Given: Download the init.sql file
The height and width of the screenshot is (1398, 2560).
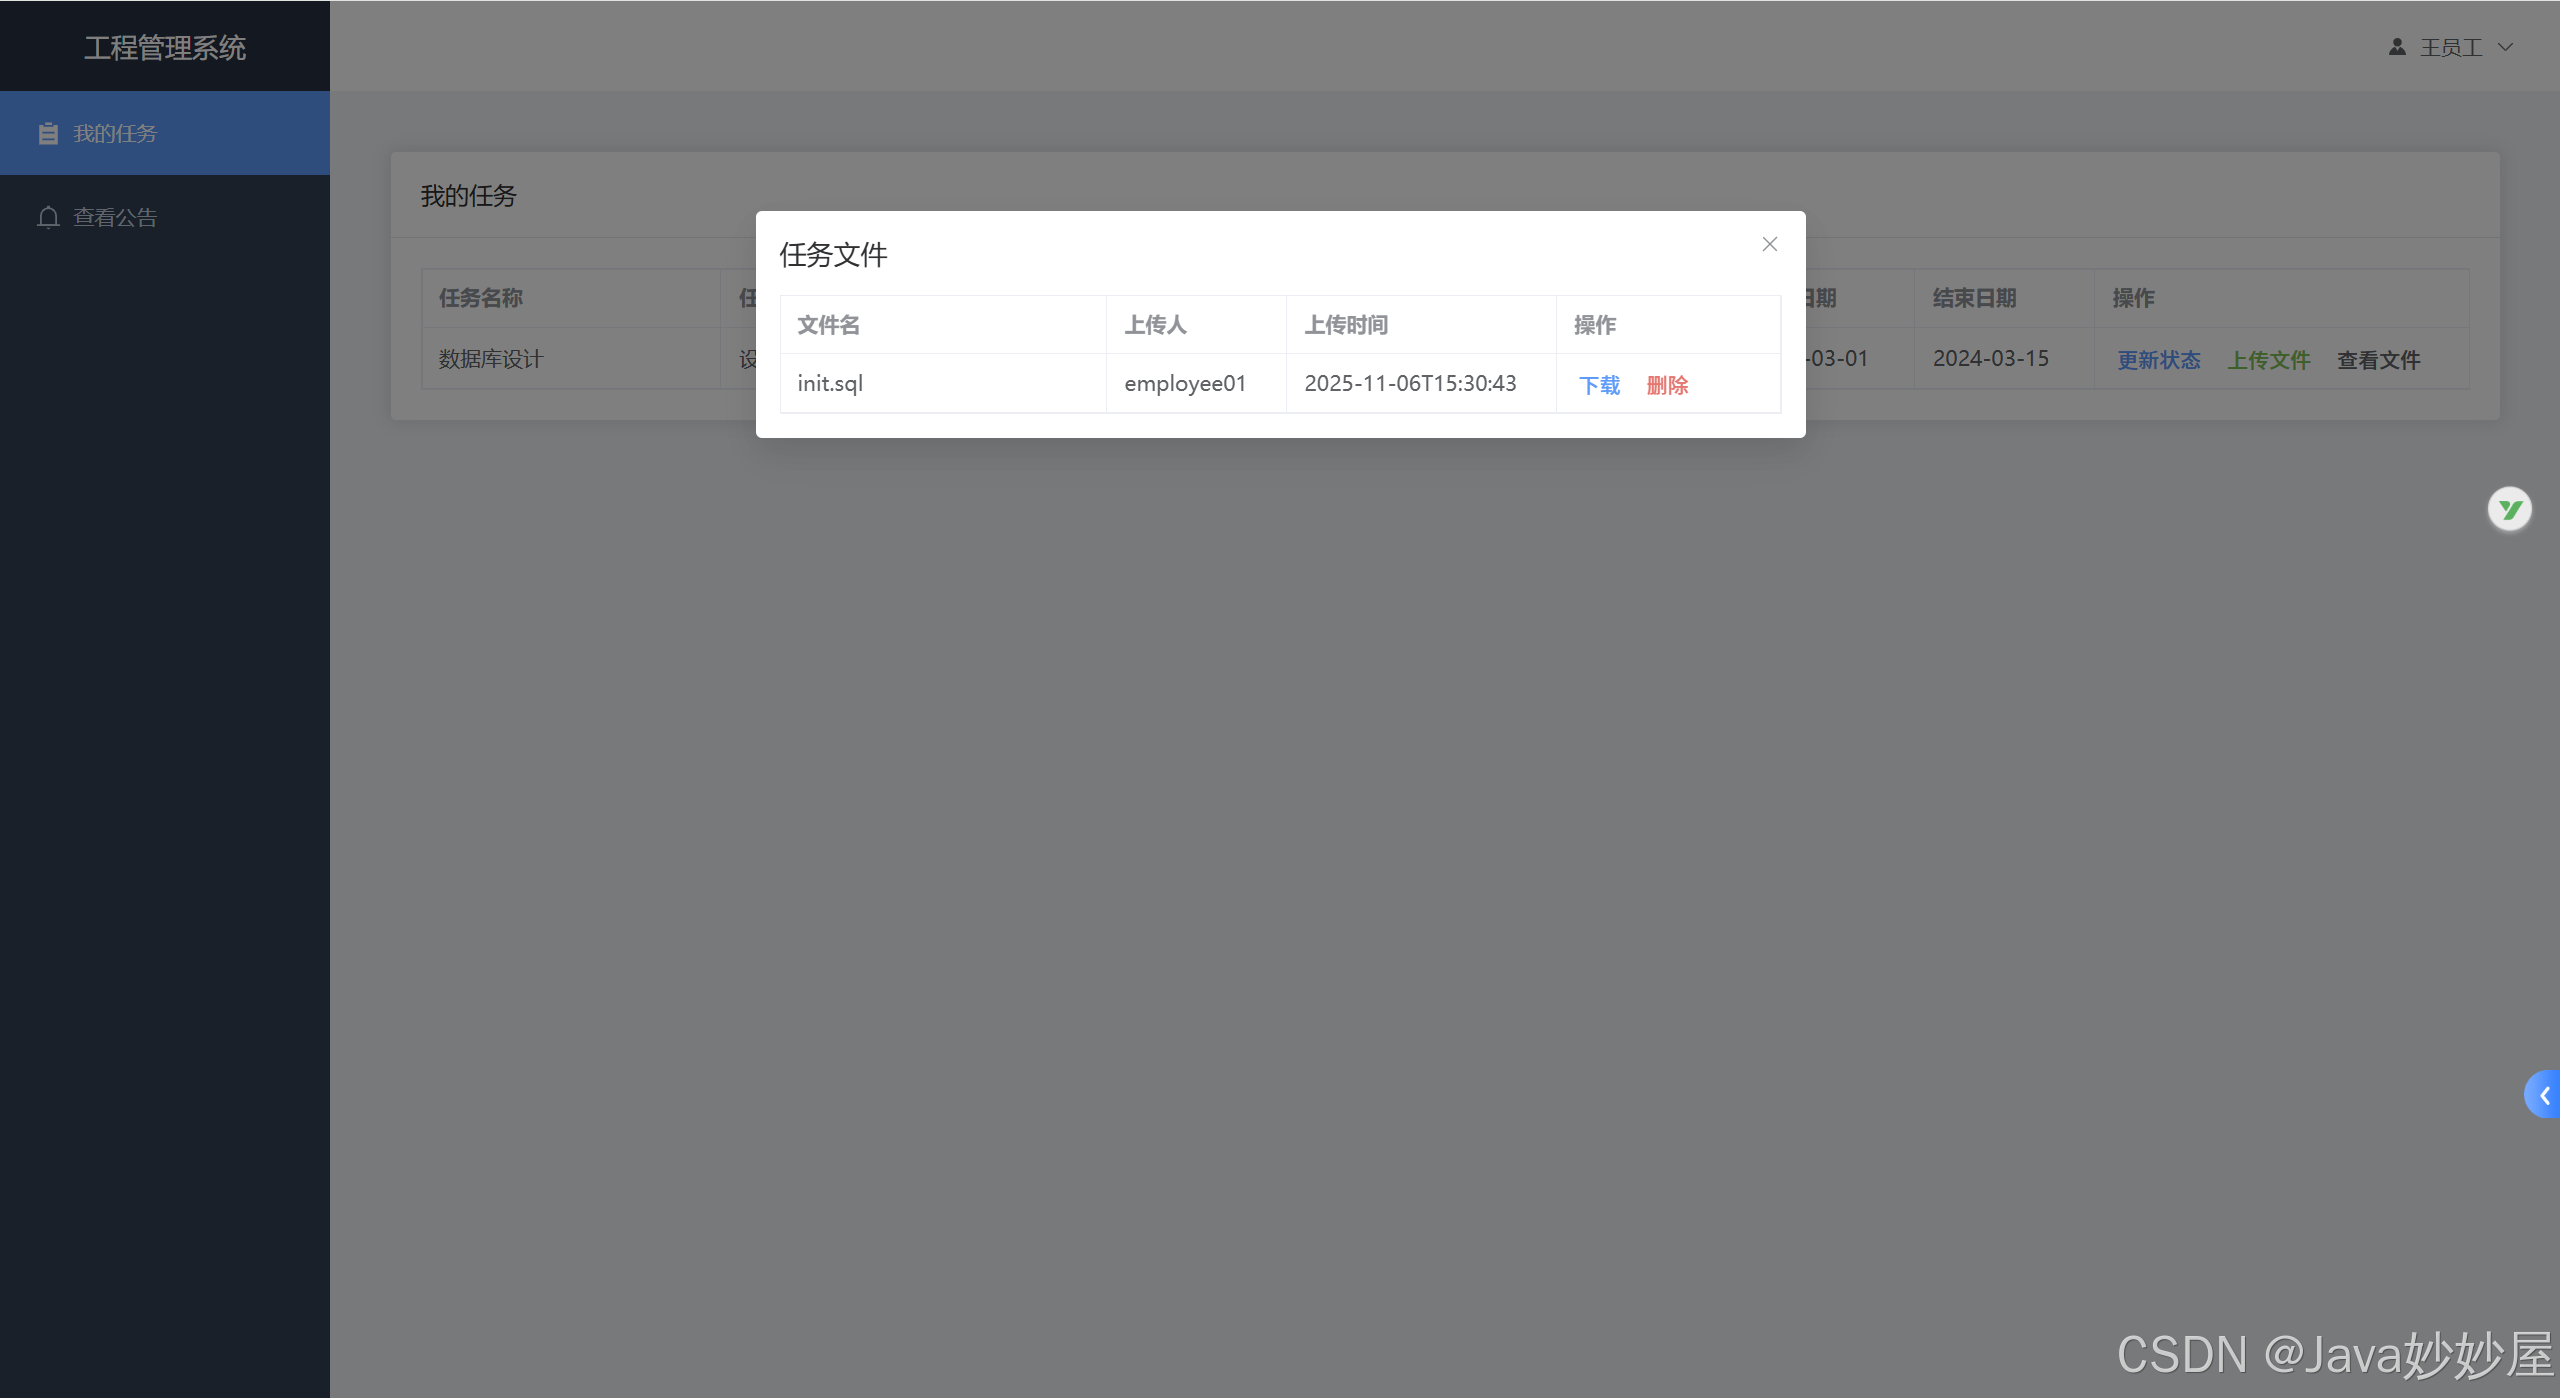Looking at the screenshot, I should (x=1599, y=385).
